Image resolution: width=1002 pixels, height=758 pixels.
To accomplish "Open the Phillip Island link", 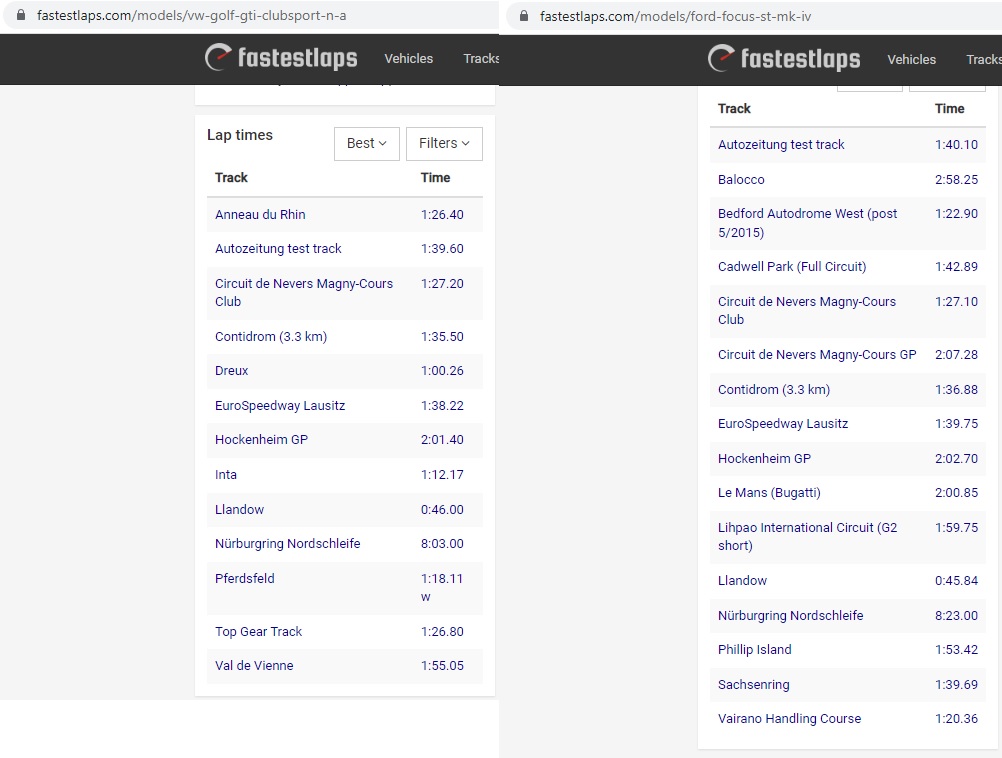I will pyautogui.click(x=754, y=650).
